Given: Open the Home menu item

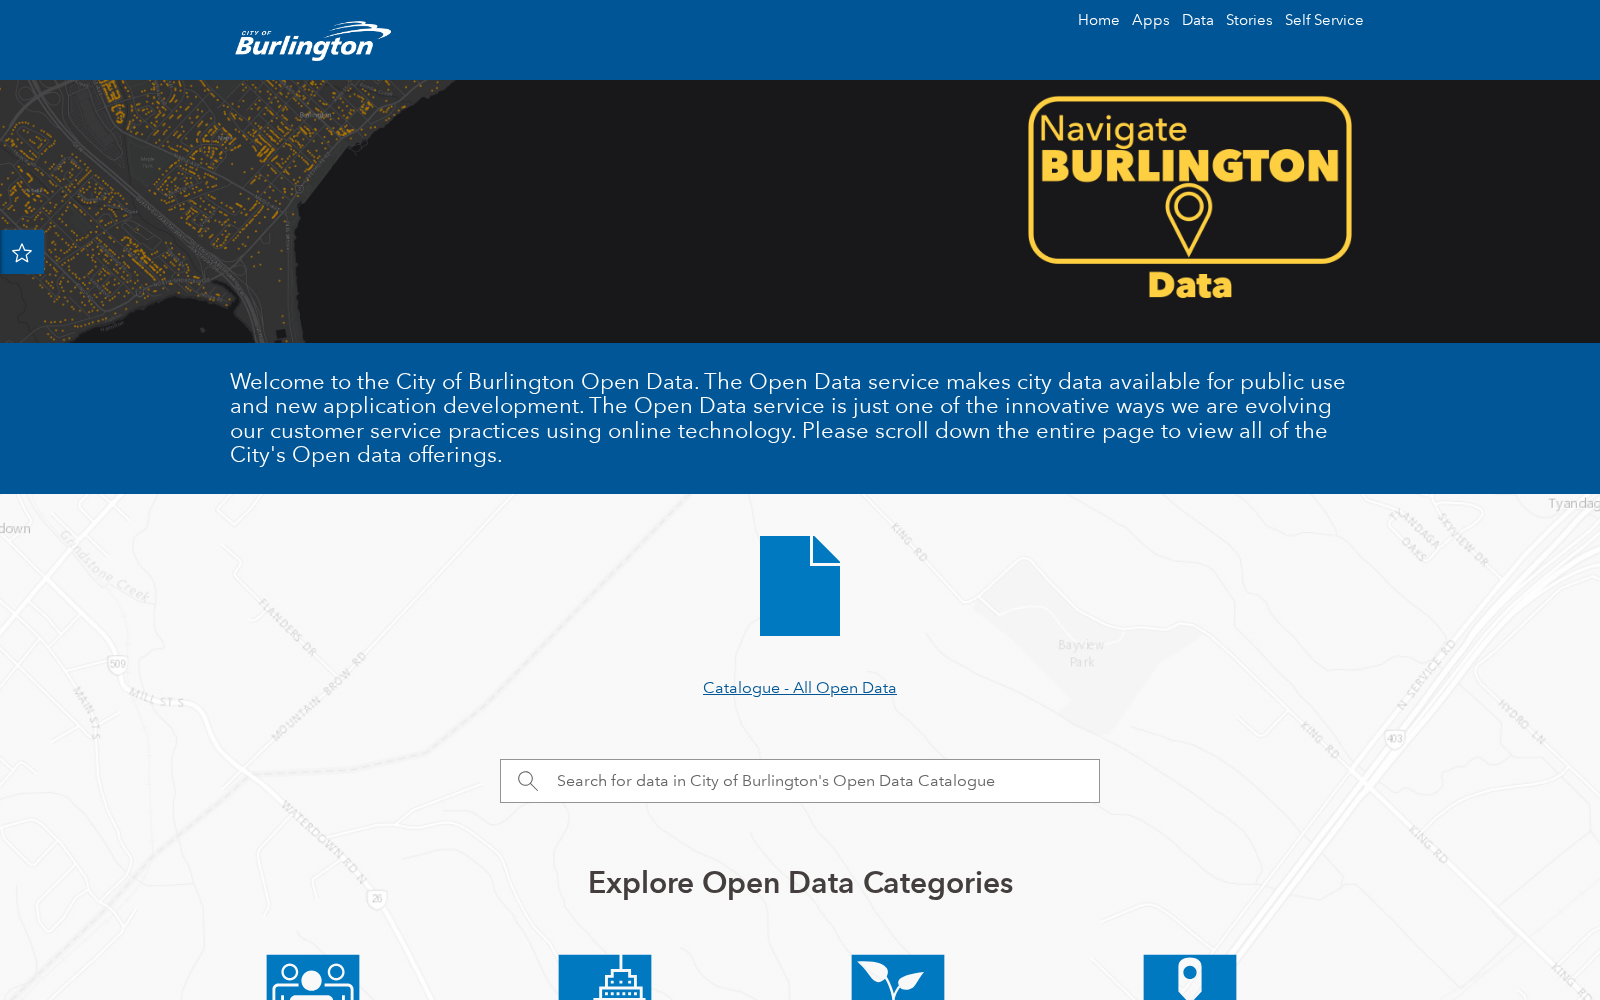Looking at the screenshot, I should pos(1098,20).
